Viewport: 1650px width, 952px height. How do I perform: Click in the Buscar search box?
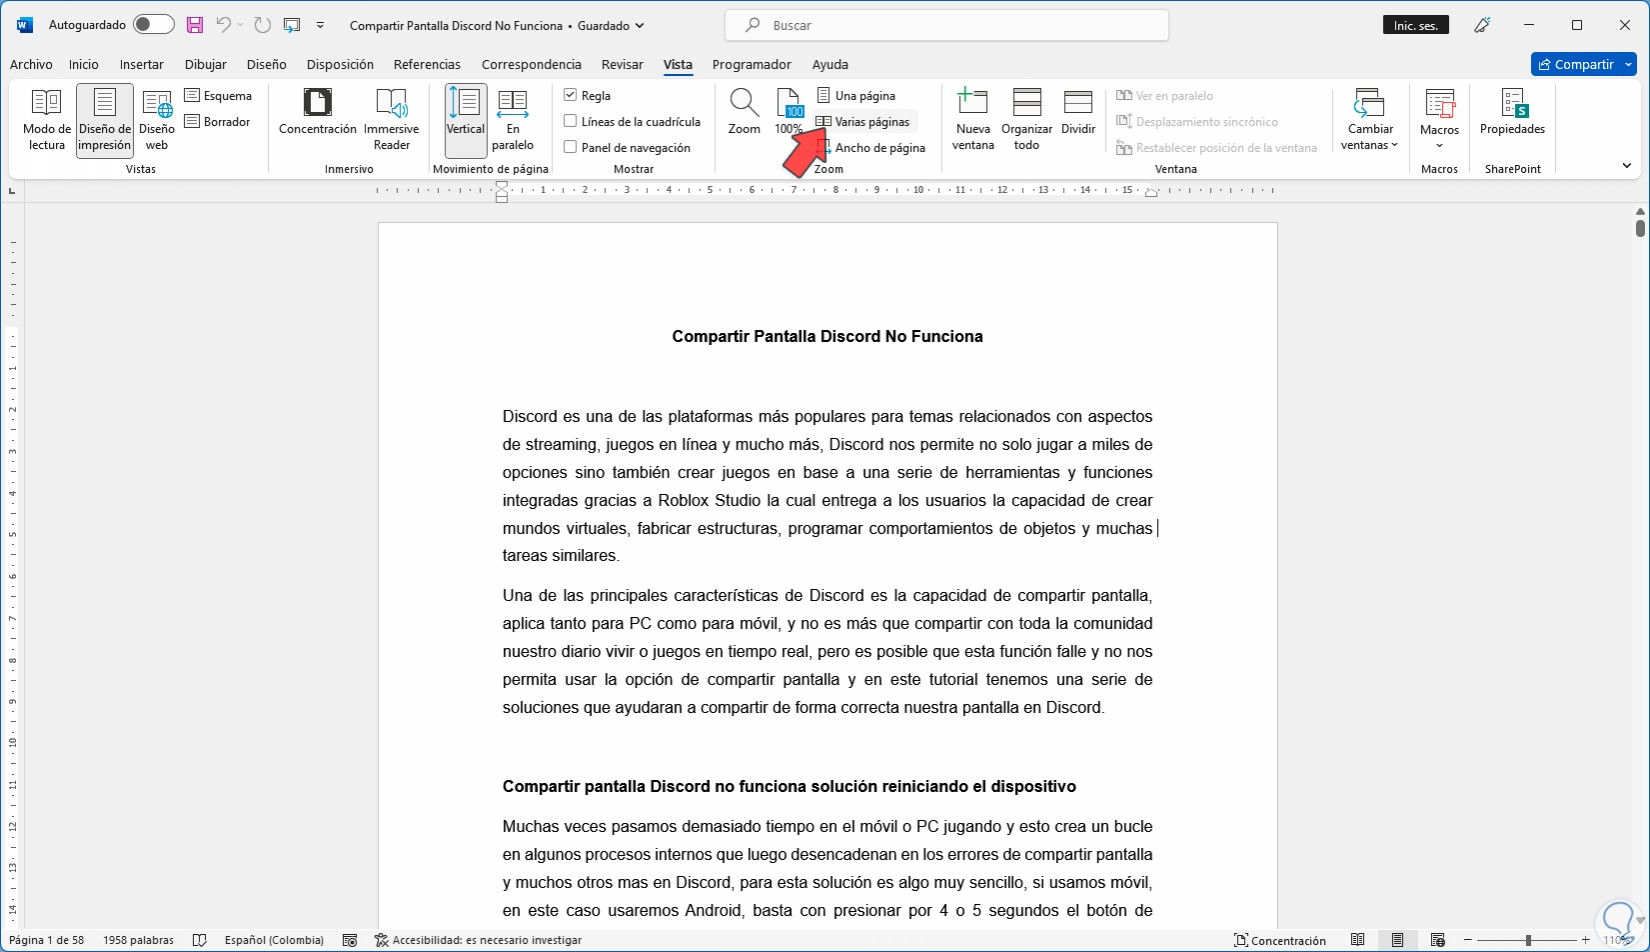click(x=946, y=25)
